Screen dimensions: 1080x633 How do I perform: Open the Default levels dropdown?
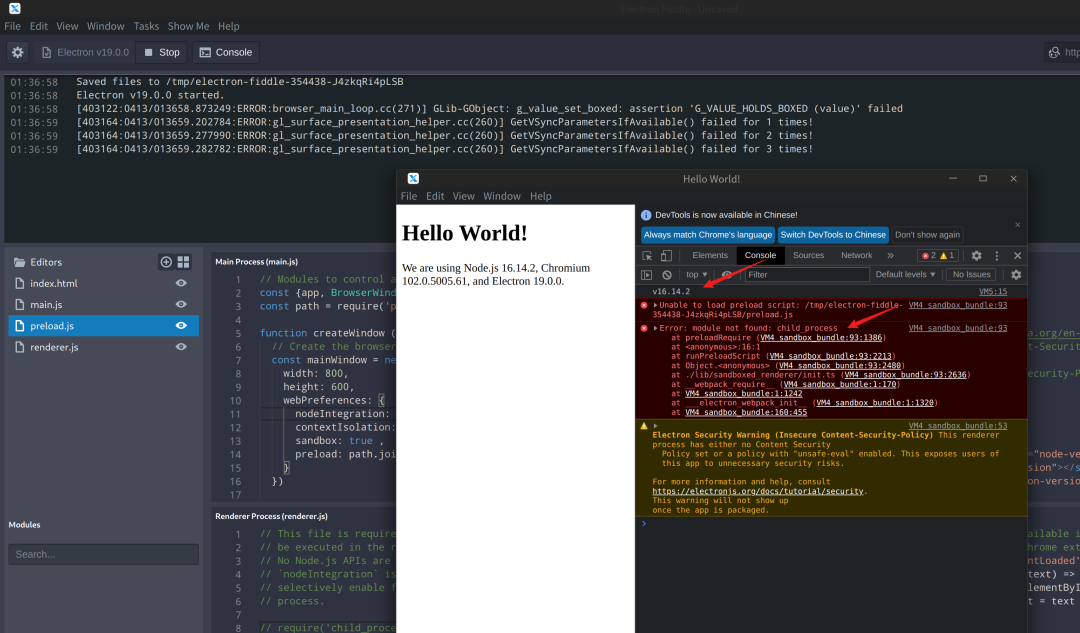click(x=905, y=275)
